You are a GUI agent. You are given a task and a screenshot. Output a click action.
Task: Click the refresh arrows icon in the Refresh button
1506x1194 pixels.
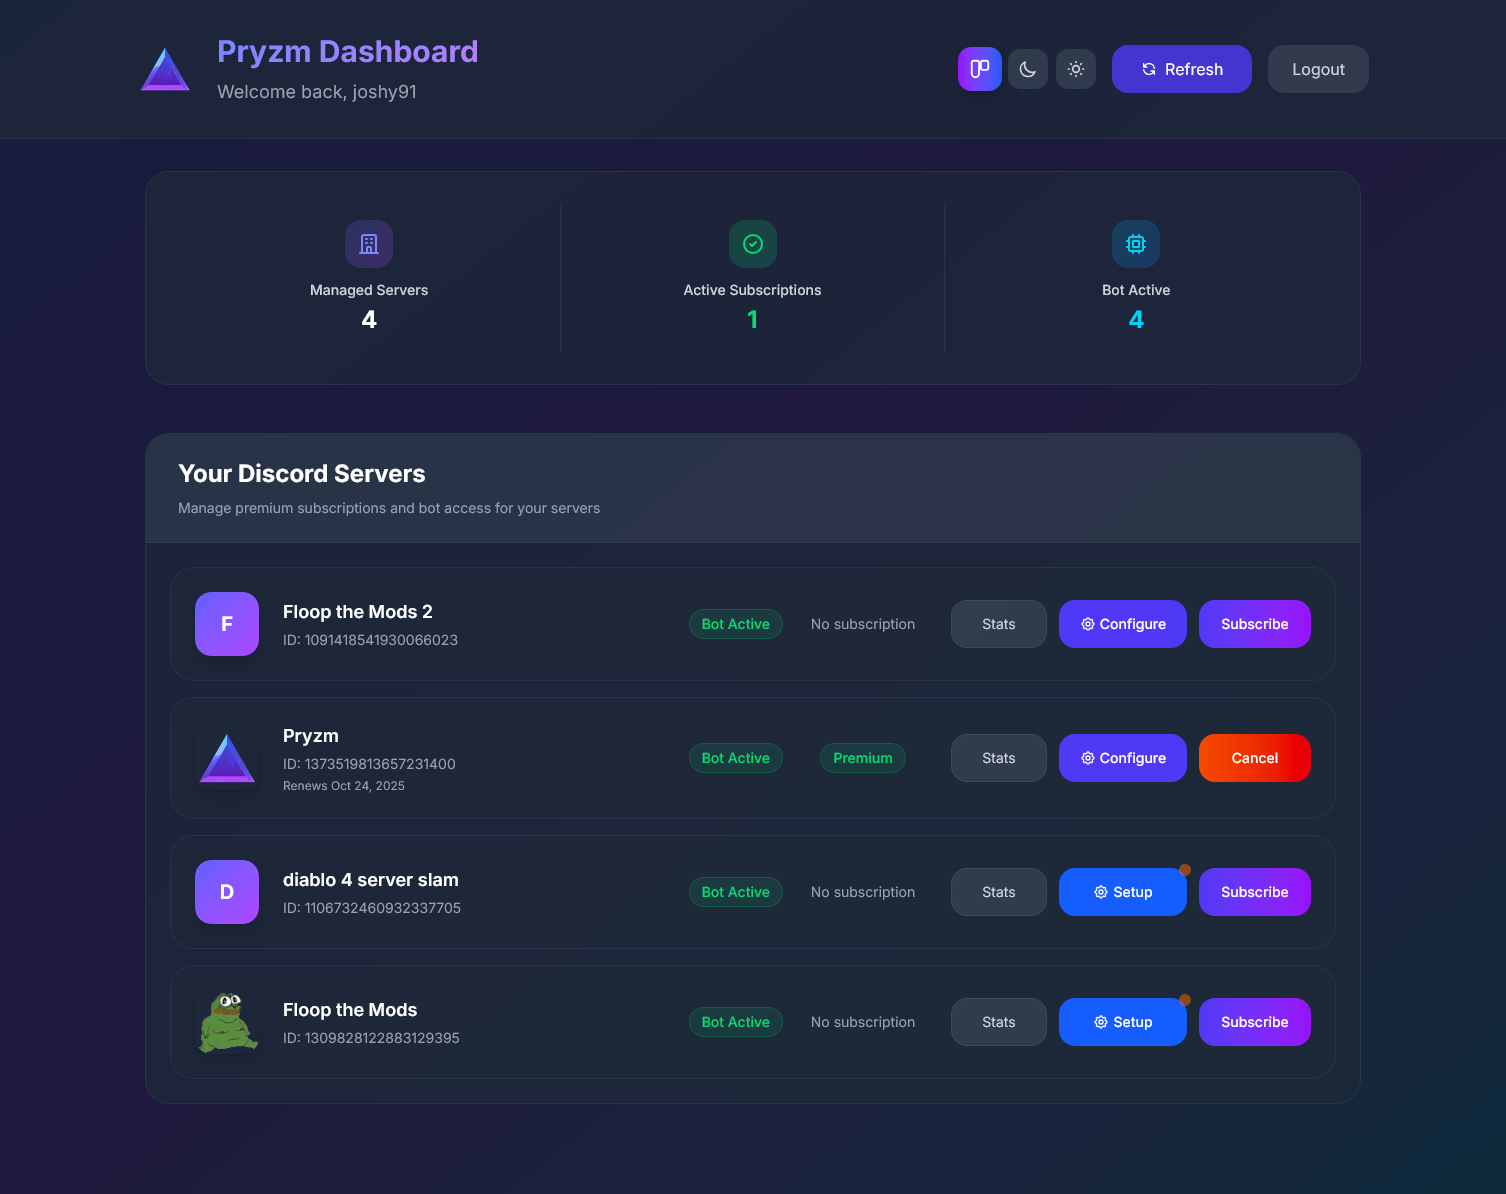pyautogui.click(x=1146, y=69)
